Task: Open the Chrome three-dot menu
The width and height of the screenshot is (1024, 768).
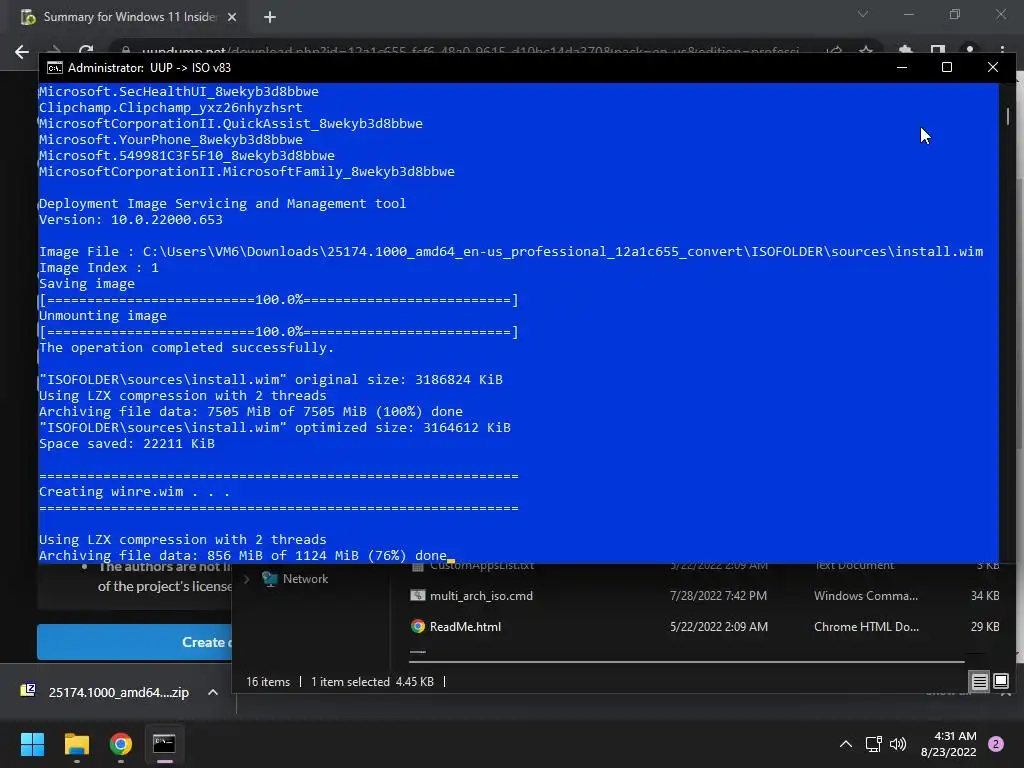Action: click(1002, 51)
